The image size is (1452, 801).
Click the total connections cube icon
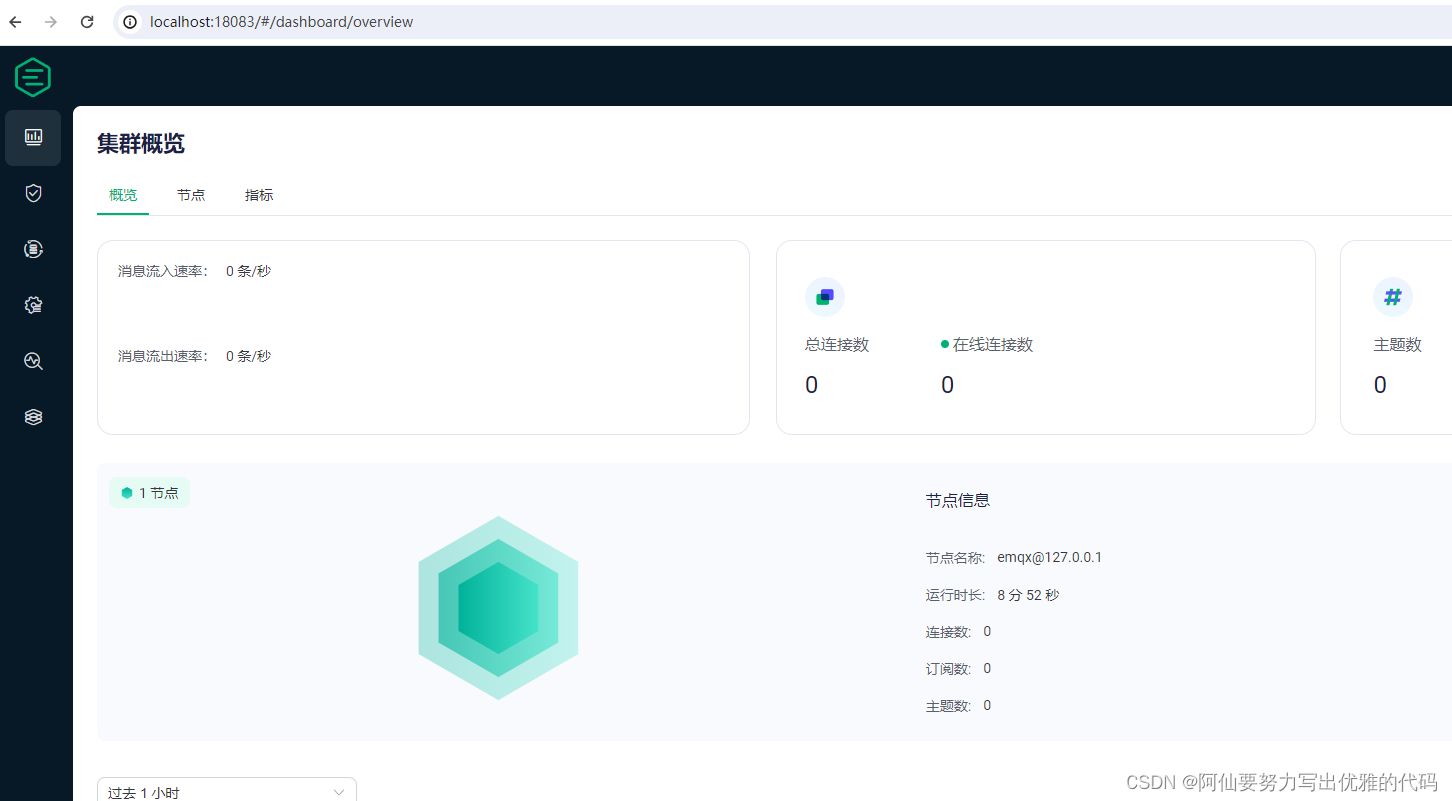(x=824, y=296)
